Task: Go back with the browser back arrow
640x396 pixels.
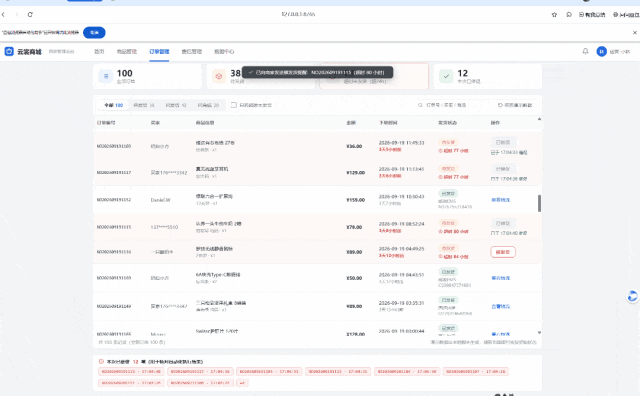Action: [3, 14]
